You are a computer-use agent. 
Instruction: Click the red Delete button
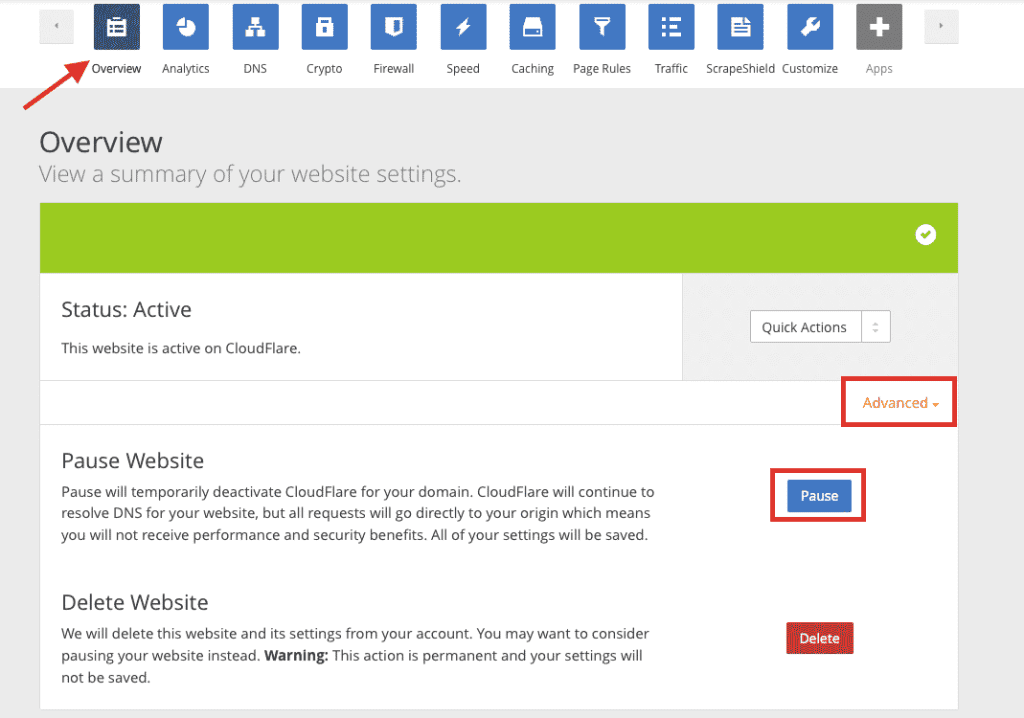coord(819,638)
